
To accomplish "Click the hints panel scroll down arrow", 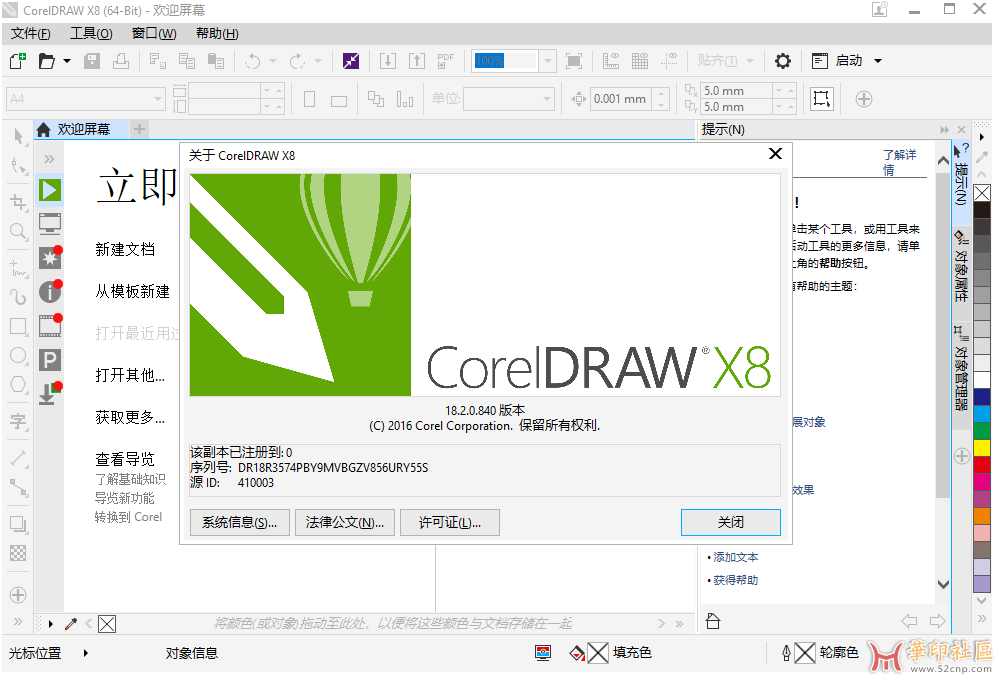I will [x=943, y=584].
